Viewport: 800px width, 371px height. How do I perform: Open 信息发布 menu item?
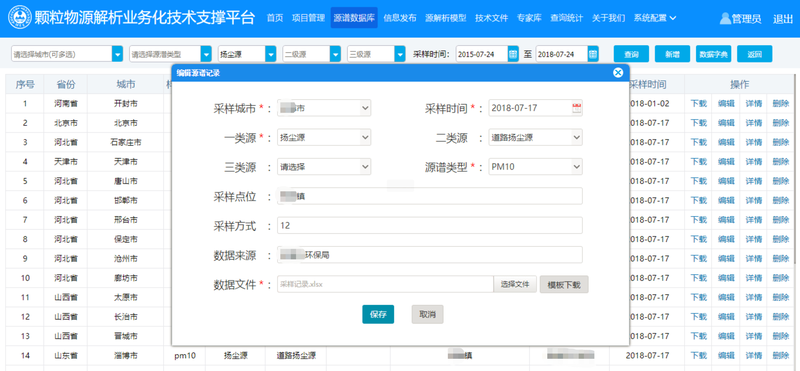click(x=399, y=18)
